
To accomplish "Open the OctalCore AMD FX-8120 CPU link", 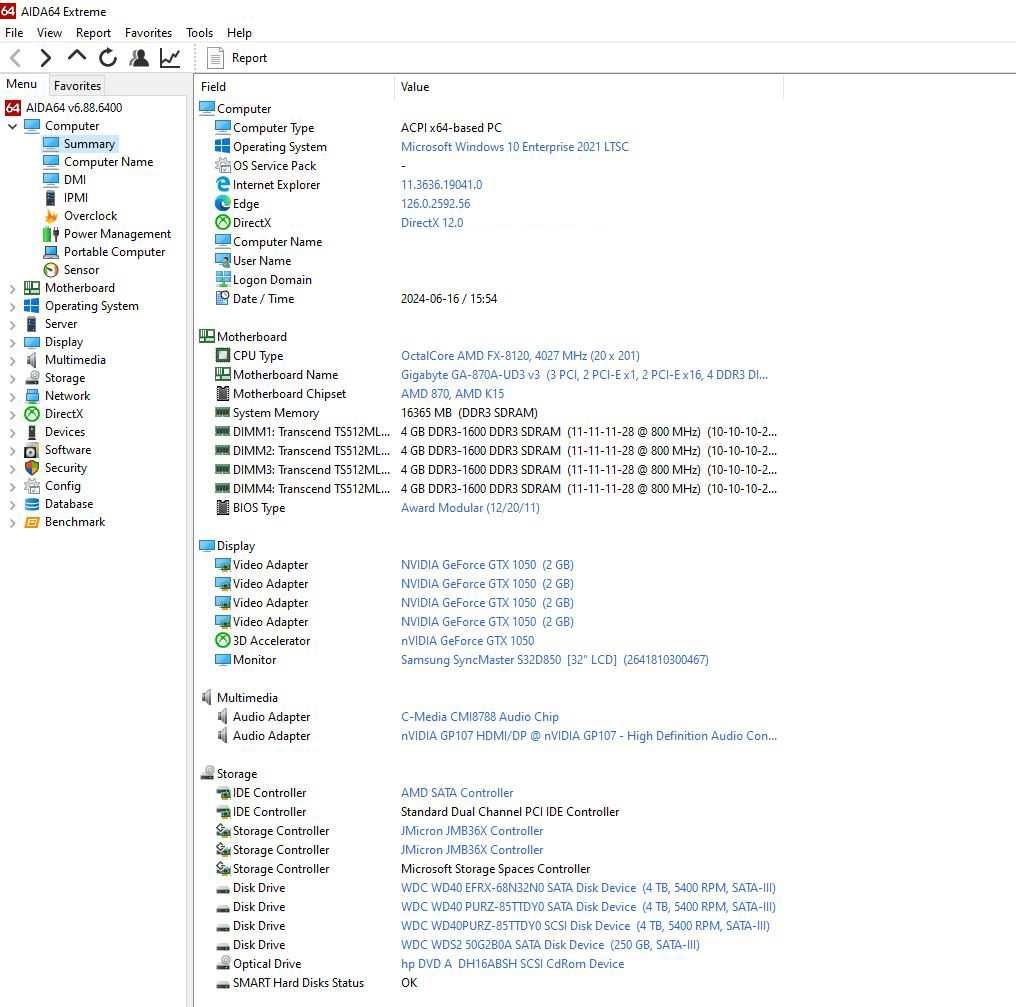I will pos(520,356).
